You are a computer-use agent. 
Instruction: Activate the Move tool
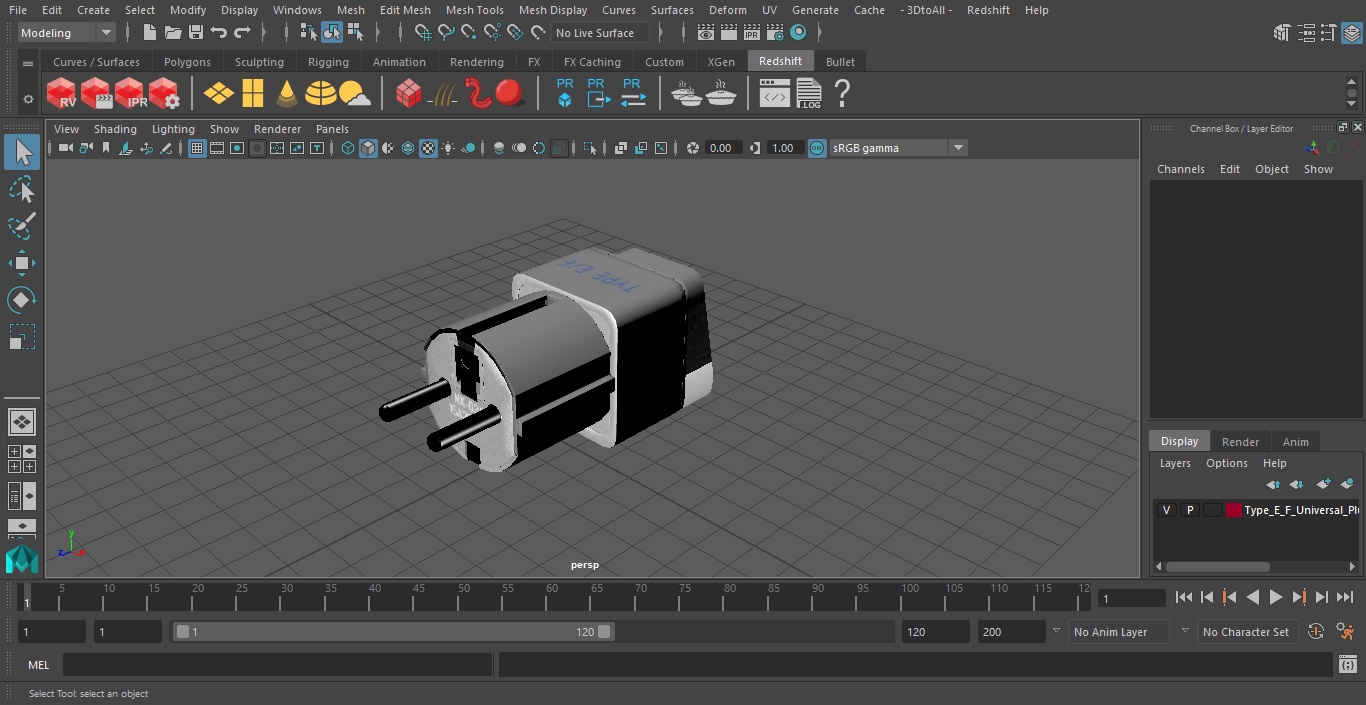(22, 264)
